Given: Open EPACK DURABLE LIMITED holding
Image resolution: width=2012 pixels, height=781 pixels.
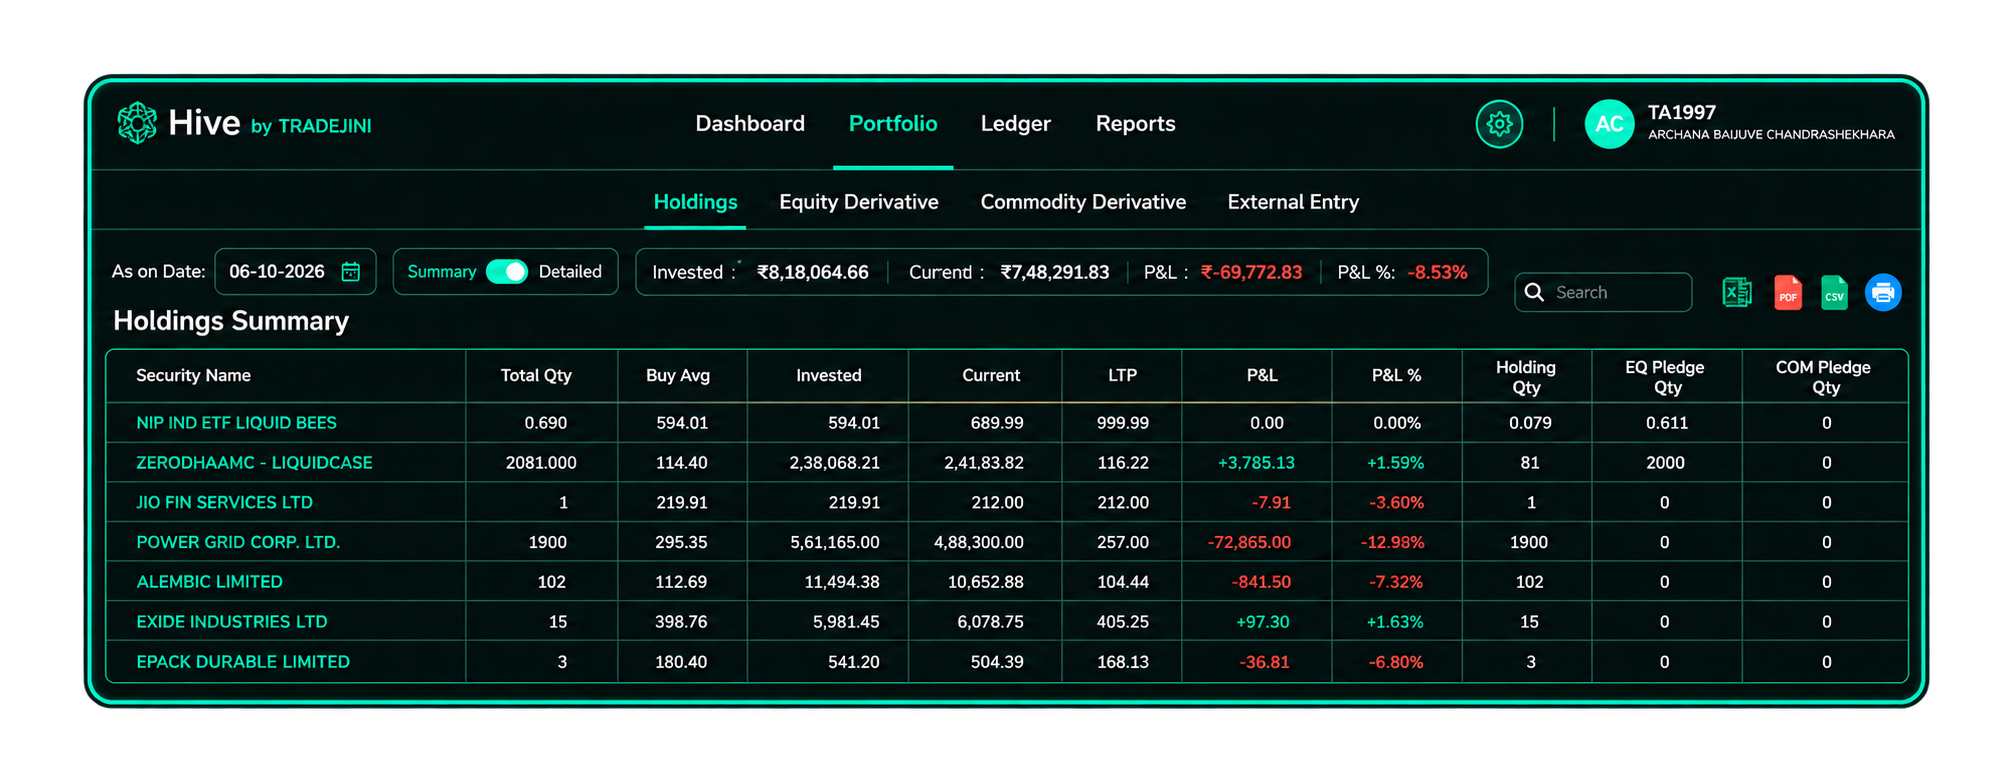Looking at the screenshot, I should (x=243, y=662).
